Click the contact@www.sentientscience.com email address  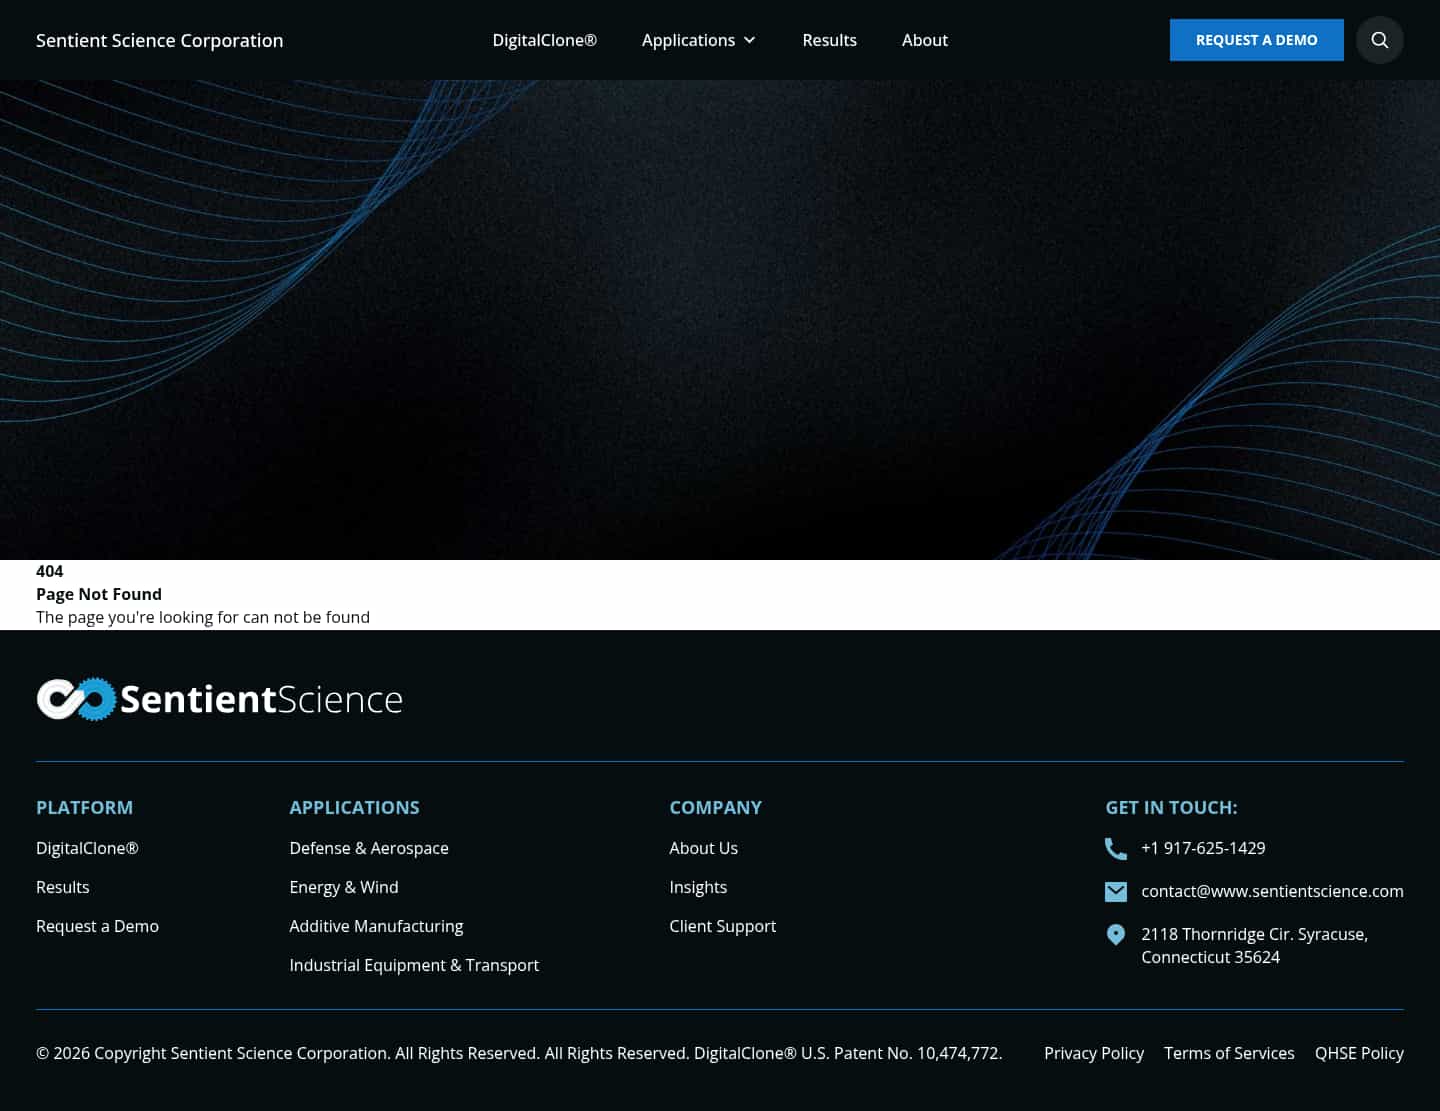[x=1272, y=891]
